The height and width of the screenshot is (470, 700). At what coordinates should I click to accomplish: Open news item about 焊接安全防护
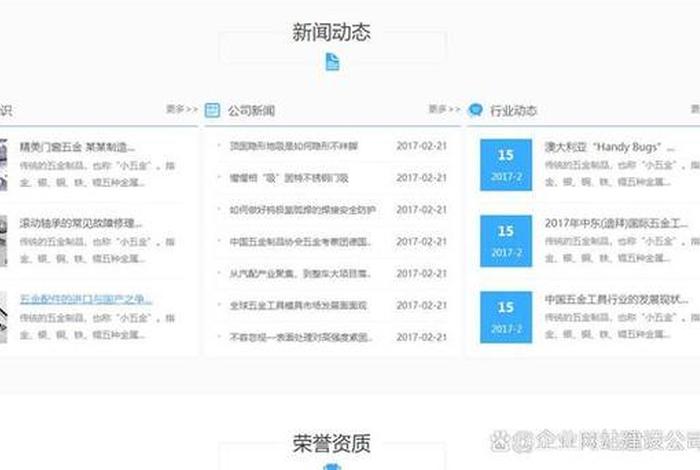(303, 210)
